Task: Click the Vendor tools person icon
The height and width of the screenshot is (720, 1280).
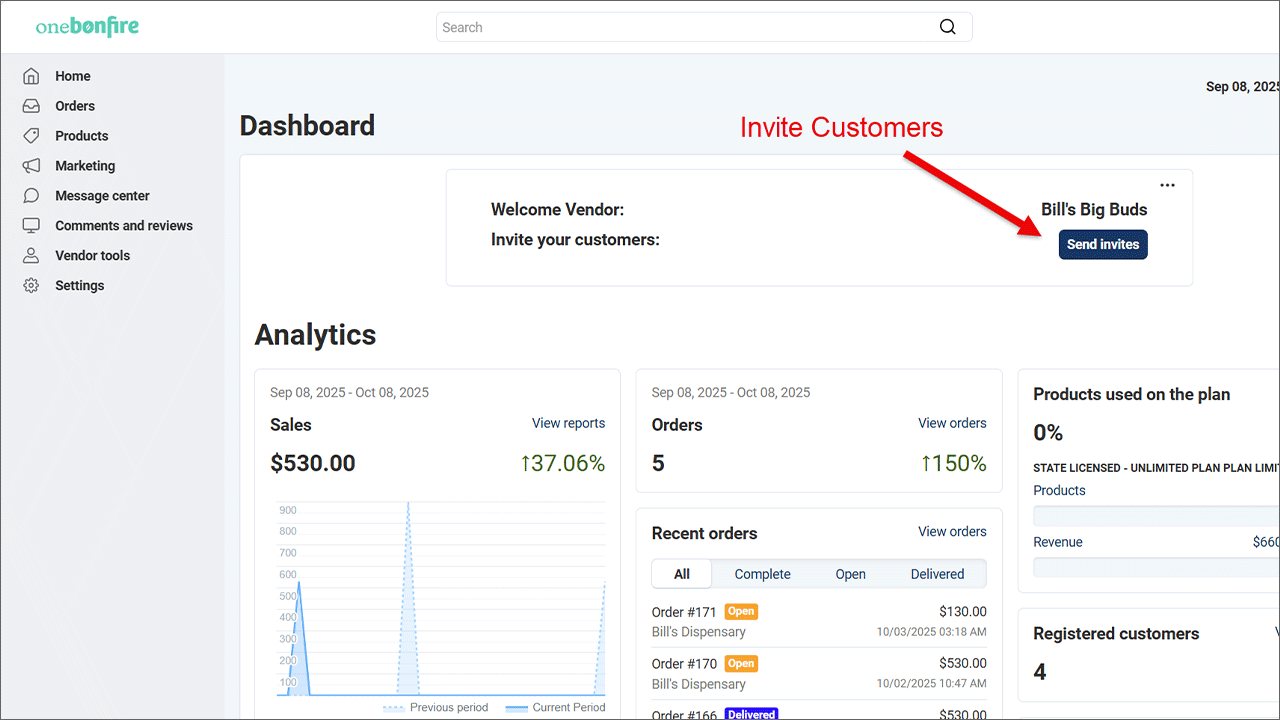Action: pyautogui.click(x=32, y=256)
